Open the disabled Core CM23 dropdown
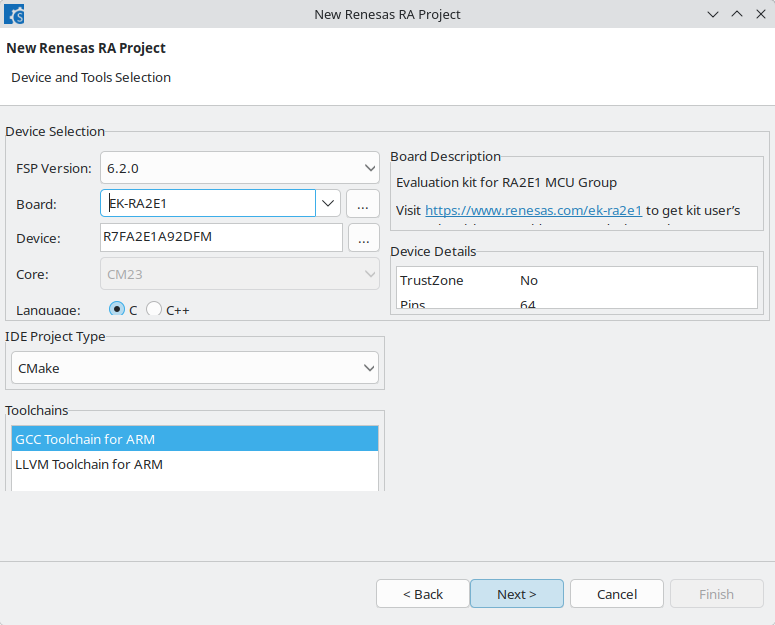Viewport: 775px width, 625px height. click(x=240, y=274)
